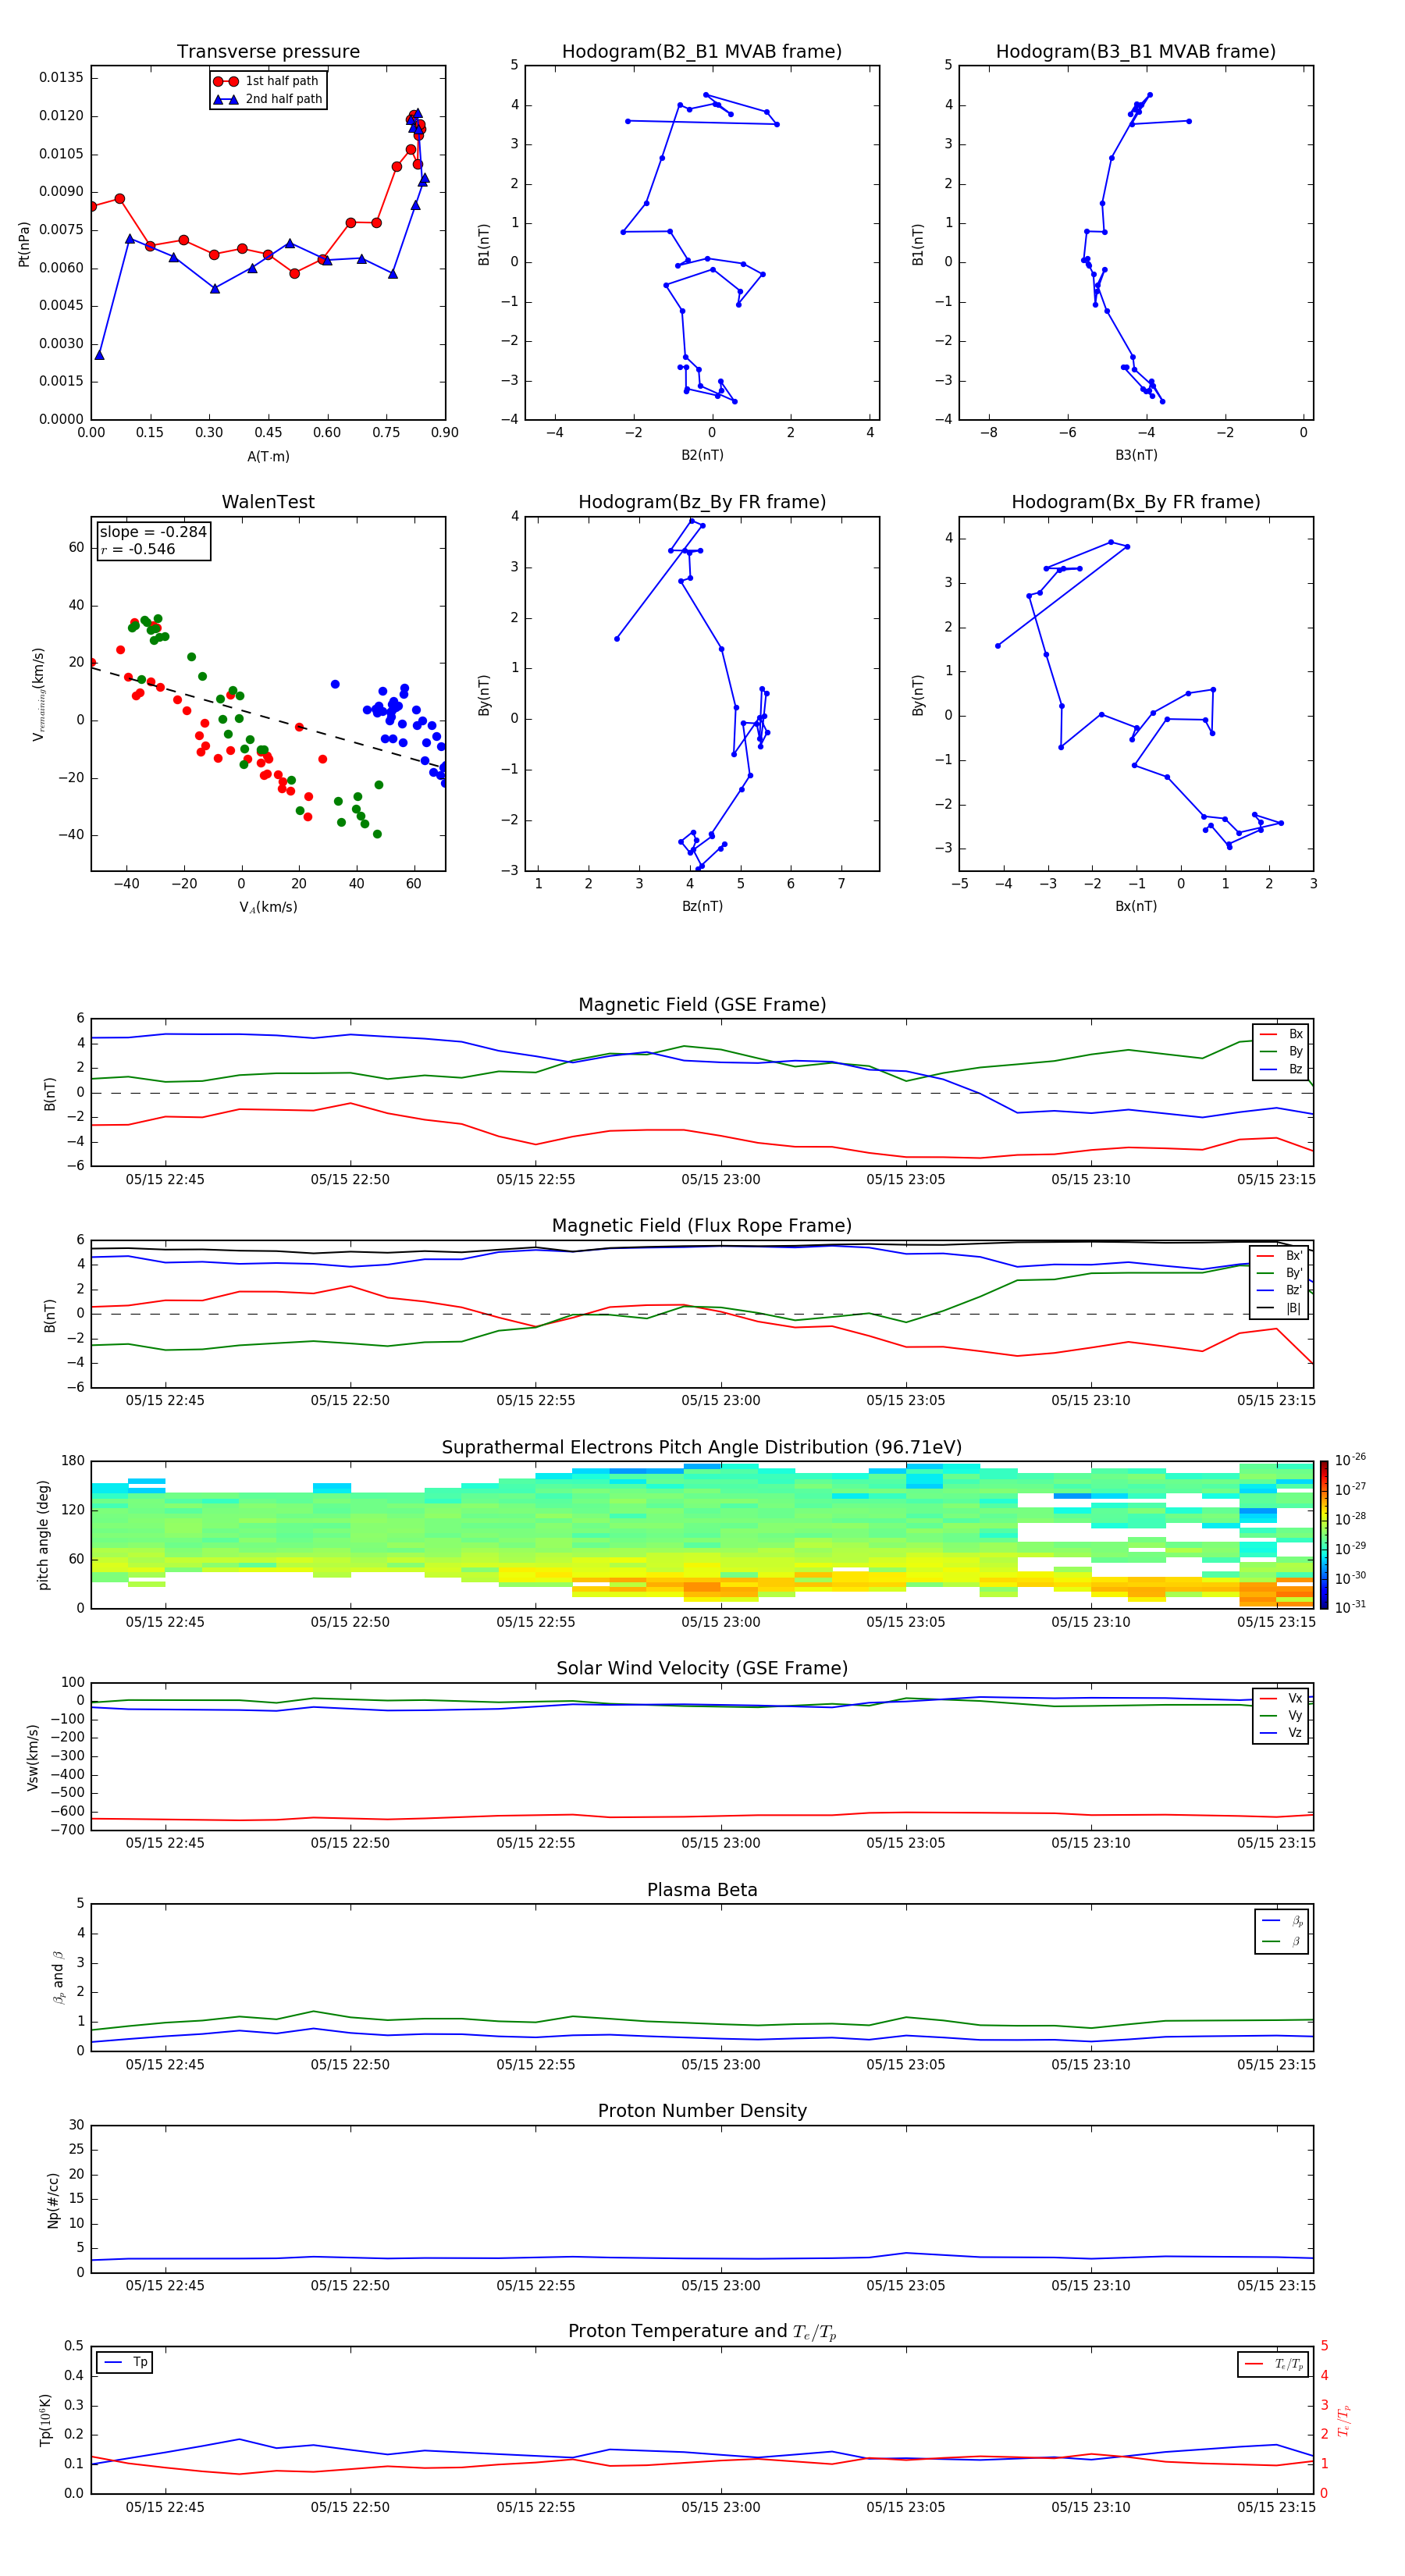The image size is (1405, 2576).
Task: Click the Suprathermal Electrons Pitch Angle Distribution title
Action: click(x=702, y=1447)
